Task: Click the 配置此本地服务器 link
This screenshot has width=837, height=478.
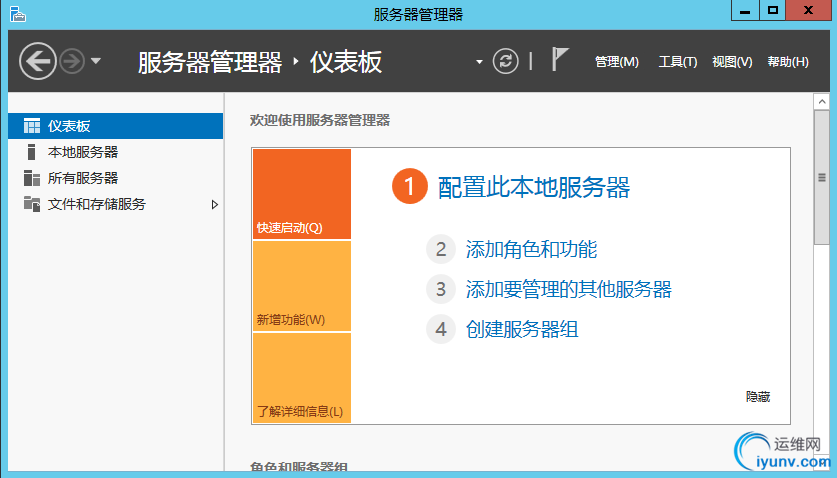Action: pyautogui.click(x=534, y=187)
